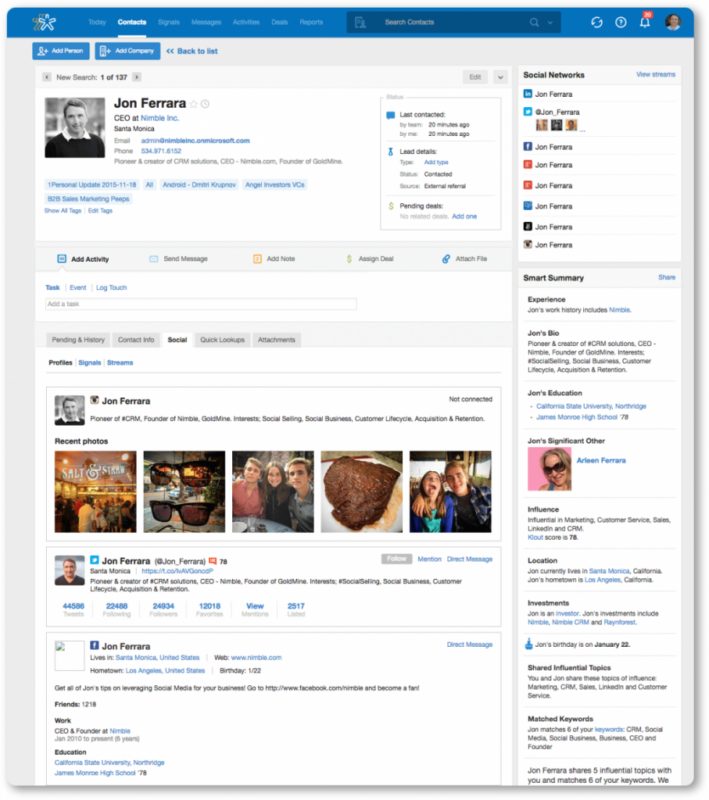The width and height of the screenshot is (709, 800).
Task: Click the sync refresh icon in header
Action: pyautogui.click(x=597, y=22)
